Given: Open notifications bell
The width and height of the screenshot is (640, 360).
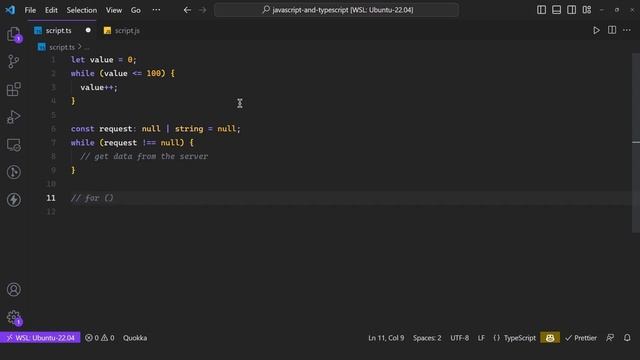Looking at the screenshot, I should (627, 338).
